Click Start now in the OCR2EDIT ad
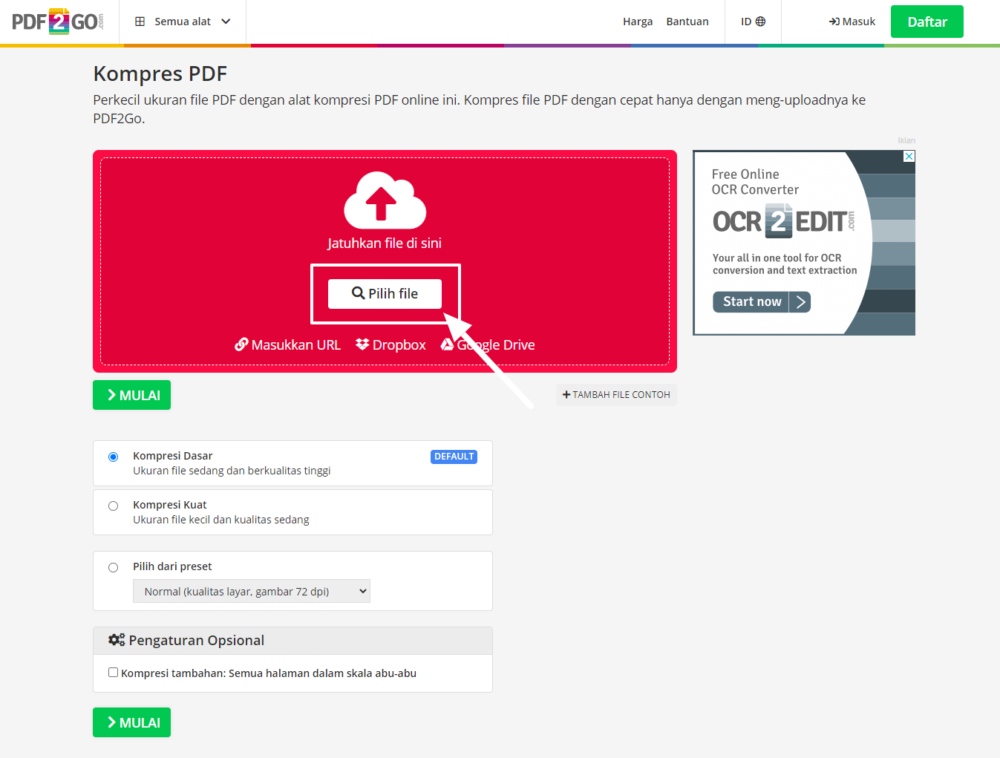The image size is (1000, 758). (x=761, y=301)
